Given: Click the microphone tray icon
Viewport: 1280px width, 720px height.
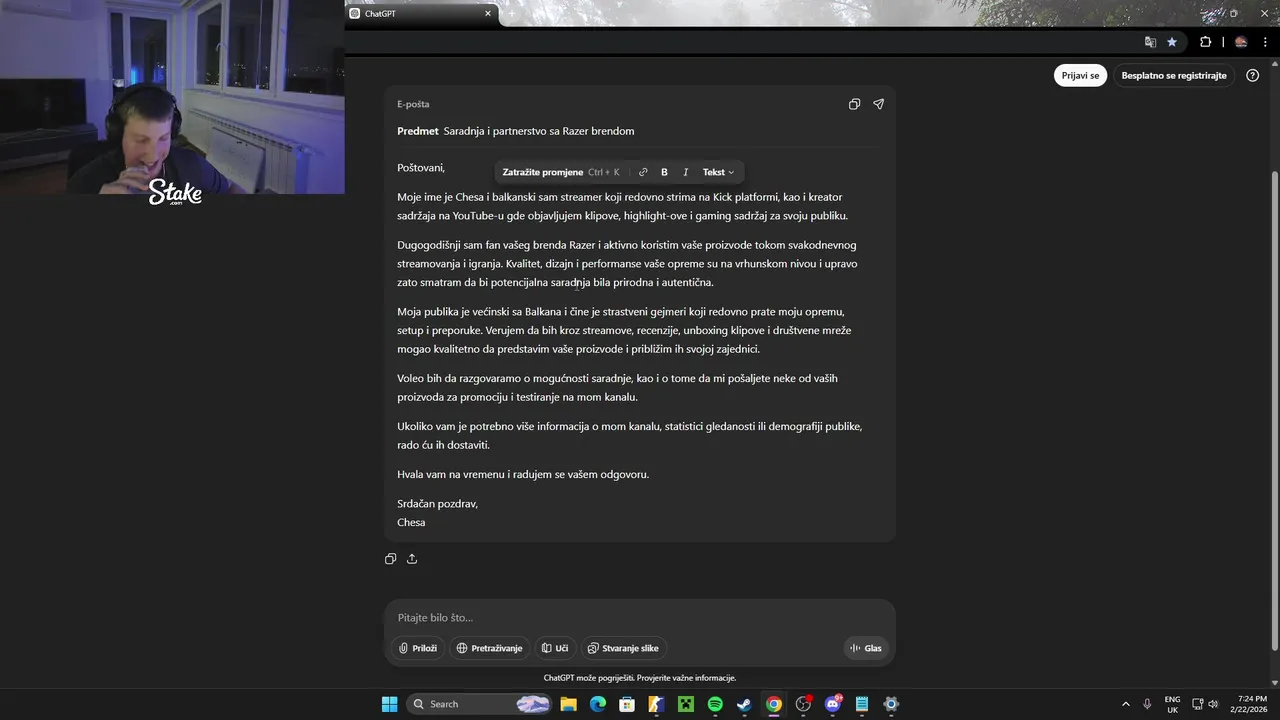Looking at the screenshot, I should click(x=1147, y=704).
